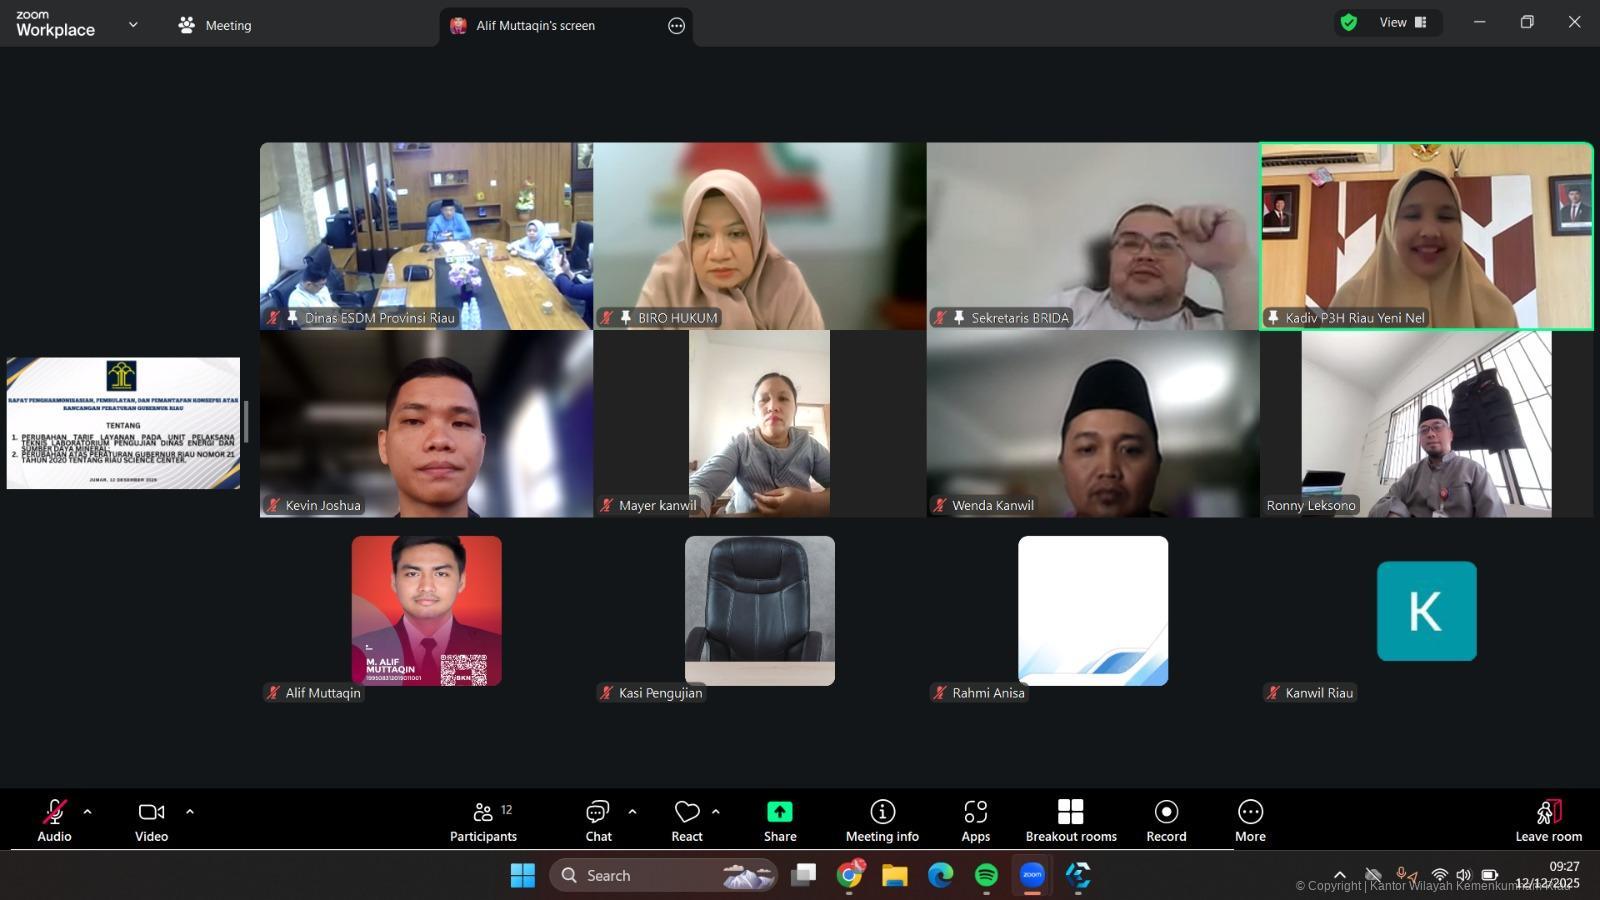Open the Participants panel
The height and width of the screenshot is (900, 1600).
point(483,820)
